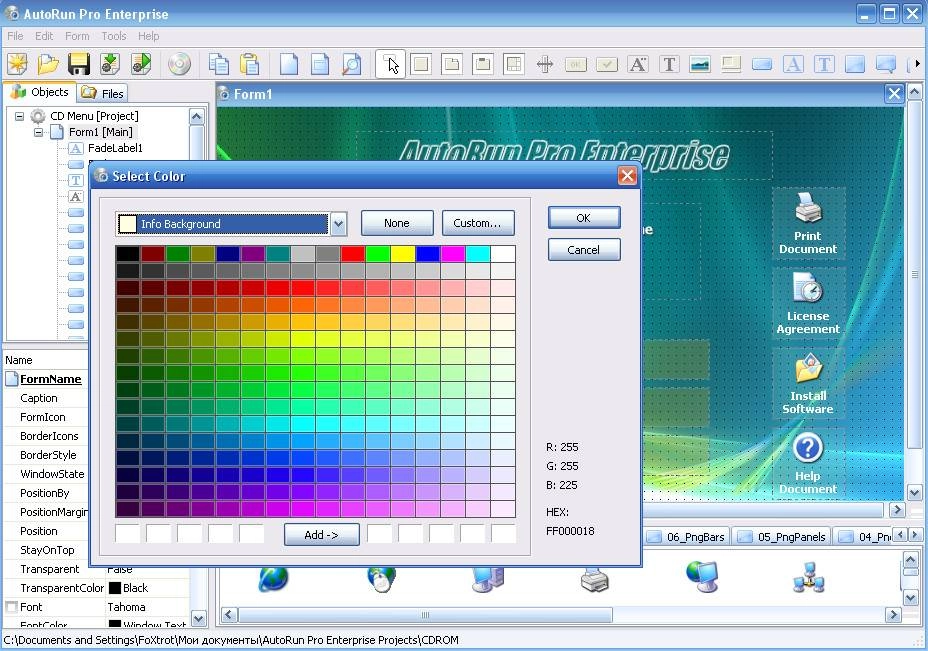This screenshot has height=651, width=928.
Task: Open the Tools menu
Action: point(114,36)
